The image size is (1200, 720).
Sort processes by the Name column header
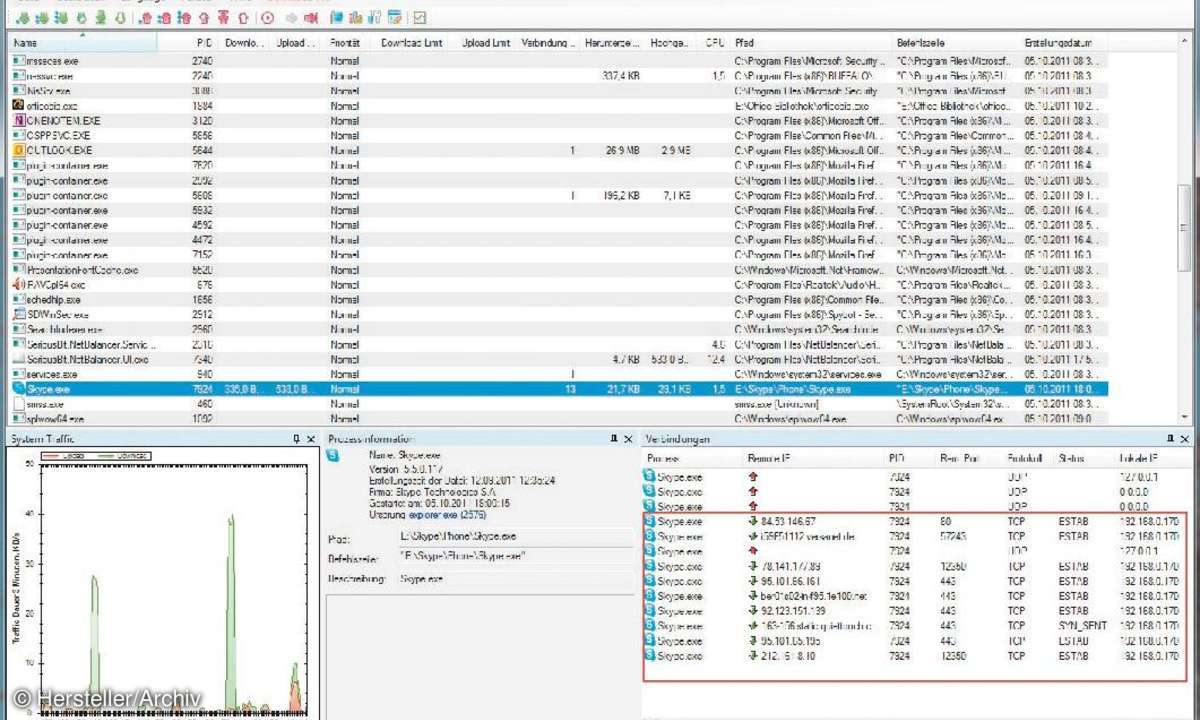coord(83,43)
